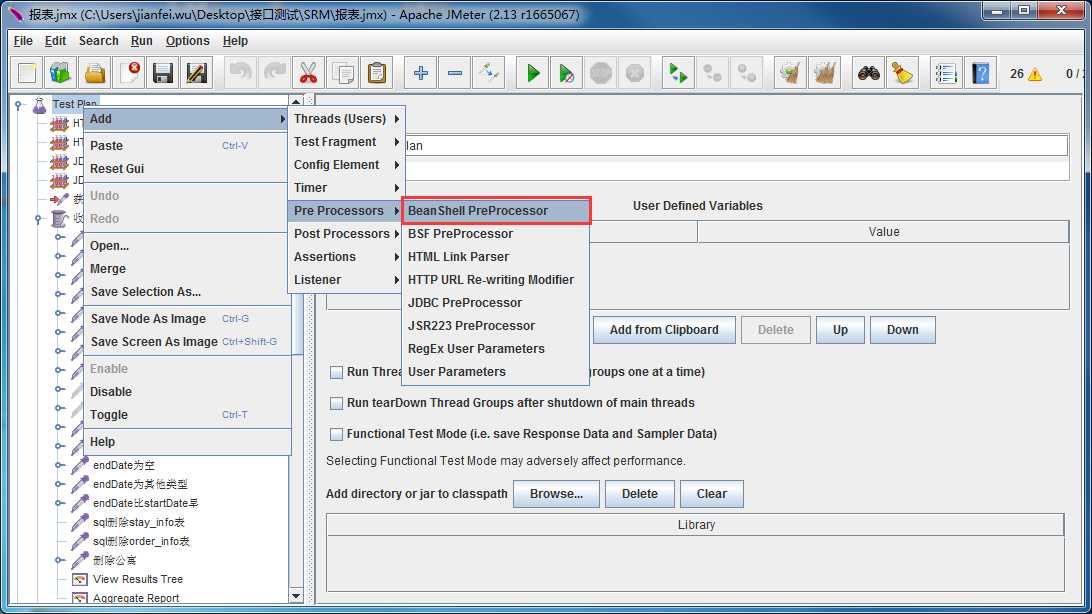Expand the Timer submenu
Screen dimensions: 1092x614
(x=345, y=188)
